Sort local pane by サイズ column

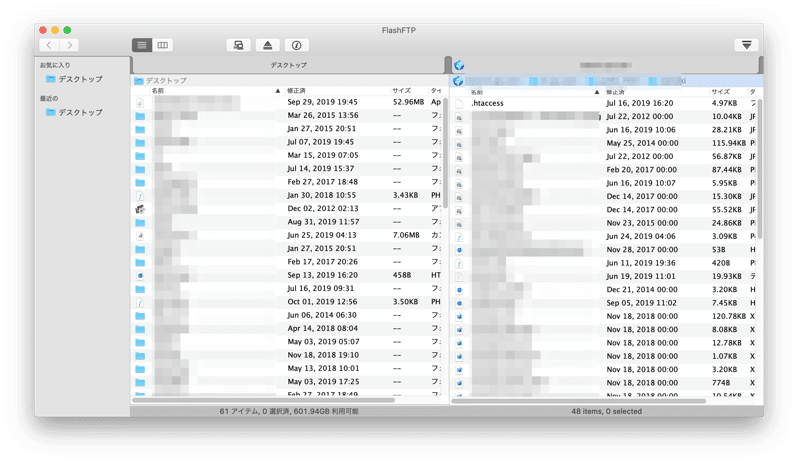click(x=402, y=91)
